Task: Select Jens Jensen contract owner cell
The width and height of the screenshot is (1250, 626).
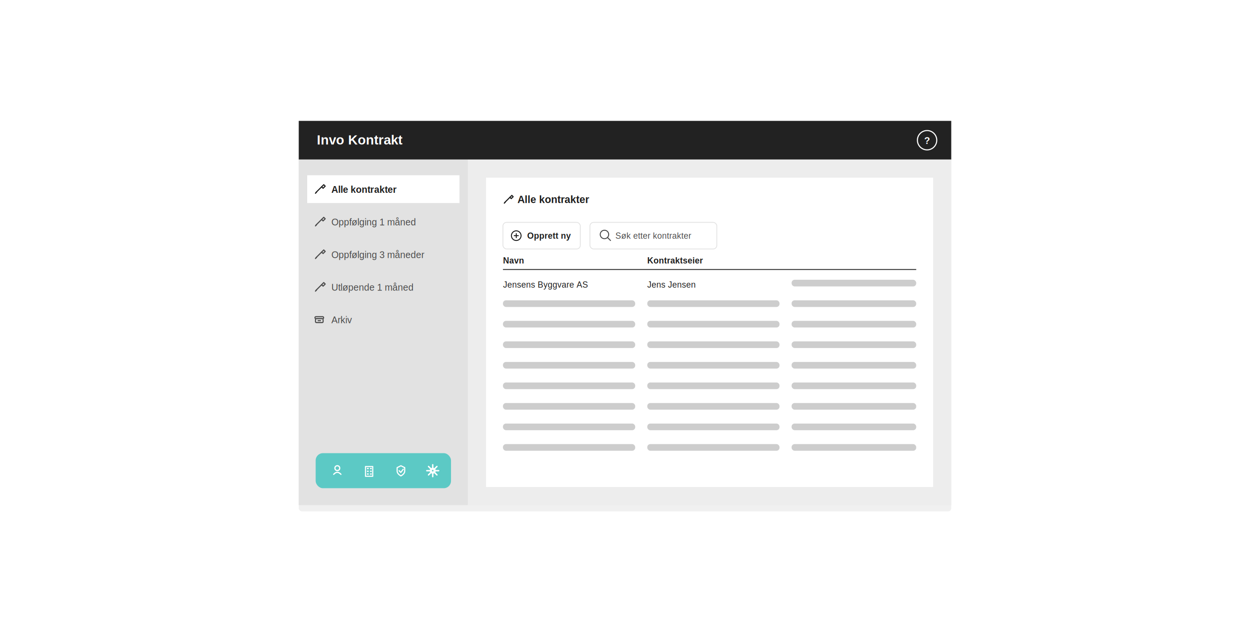Action: (671, 285)
